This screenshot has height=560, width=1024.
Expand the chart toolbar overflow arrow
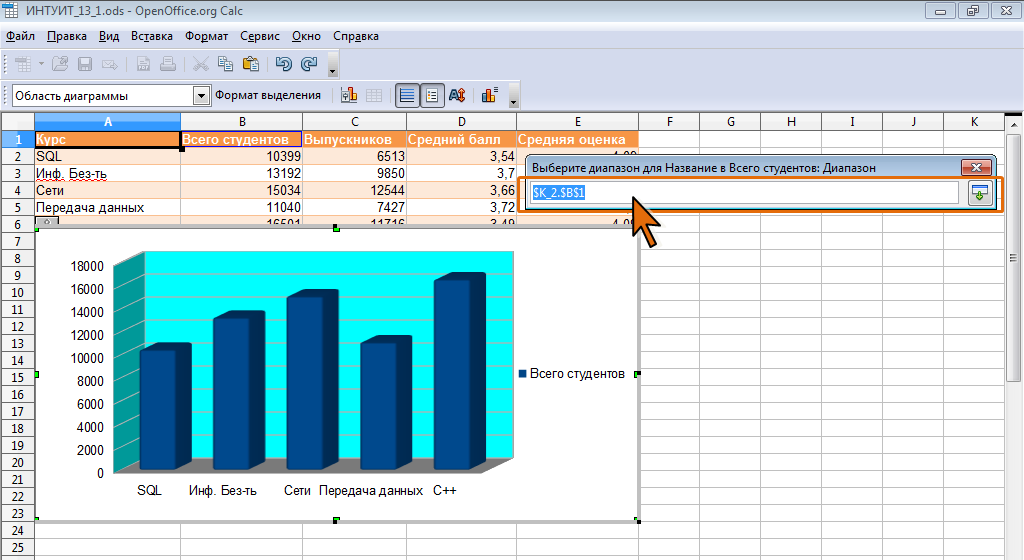click(513, 96)
